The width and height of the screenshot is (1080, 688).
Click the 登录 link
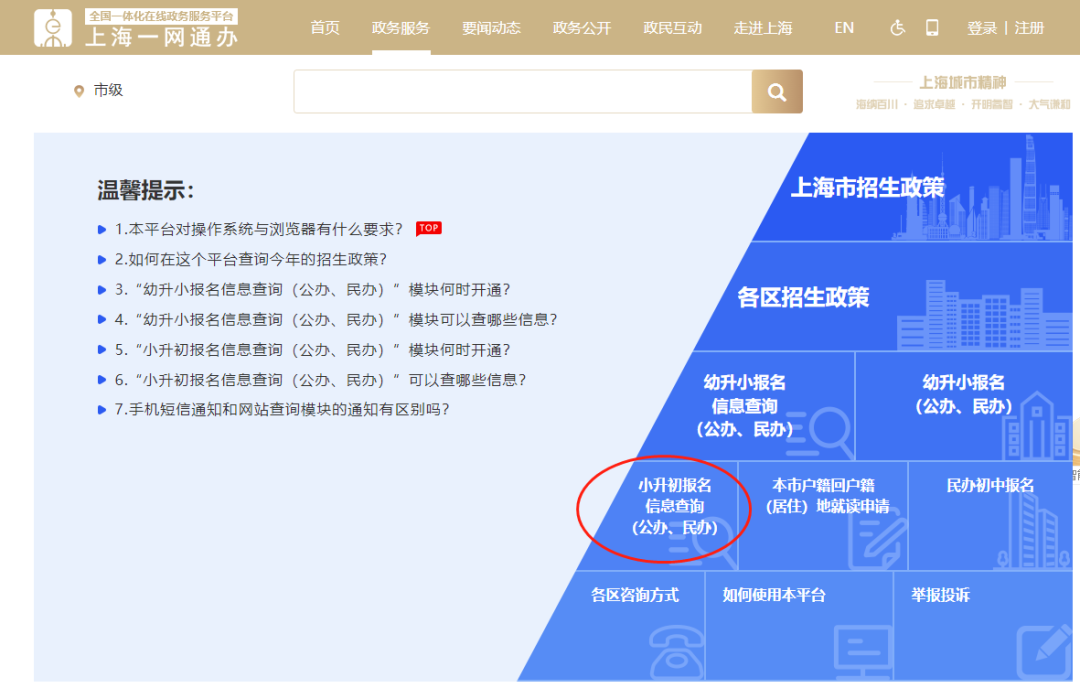point(982,28)
